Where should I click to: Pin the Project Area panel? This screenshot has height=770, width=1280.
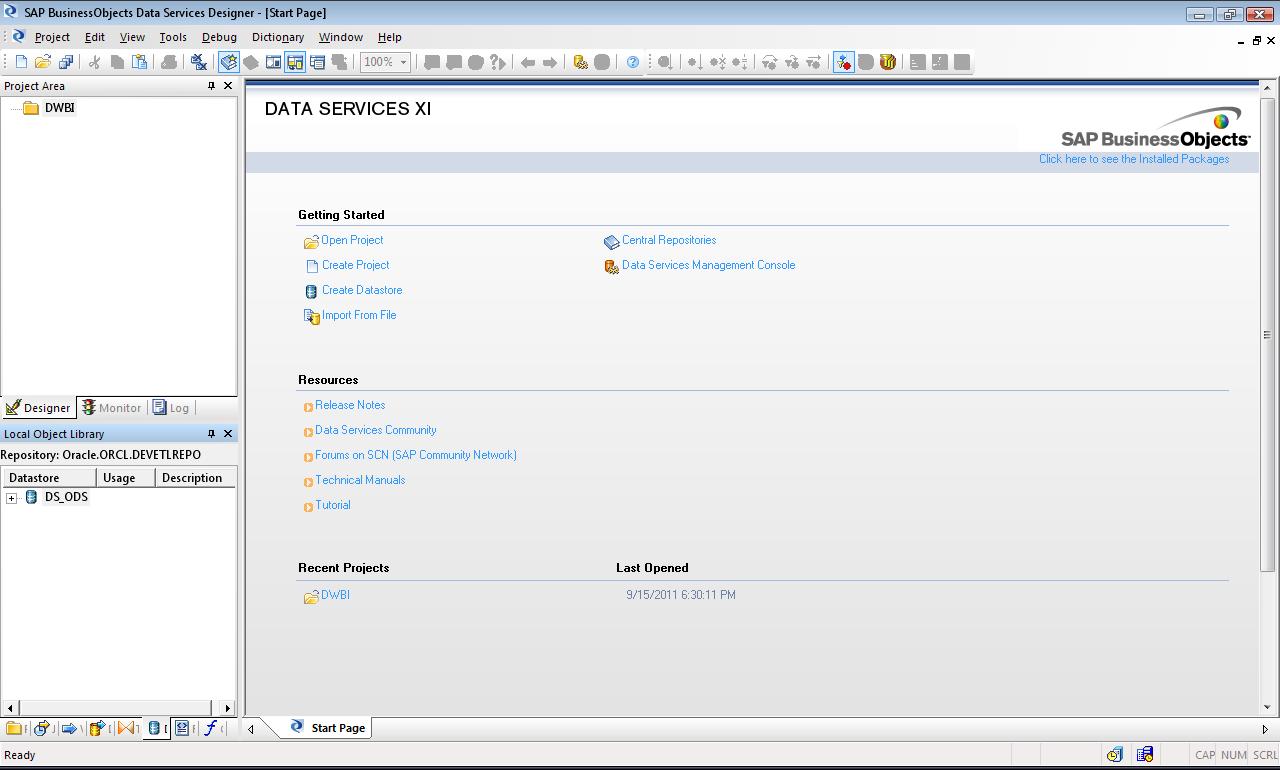pyautogui.click(x=211, y=86)
